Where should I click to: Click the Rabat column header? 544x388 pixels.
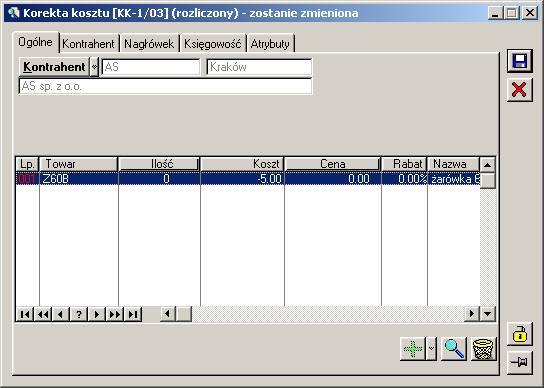404,164
